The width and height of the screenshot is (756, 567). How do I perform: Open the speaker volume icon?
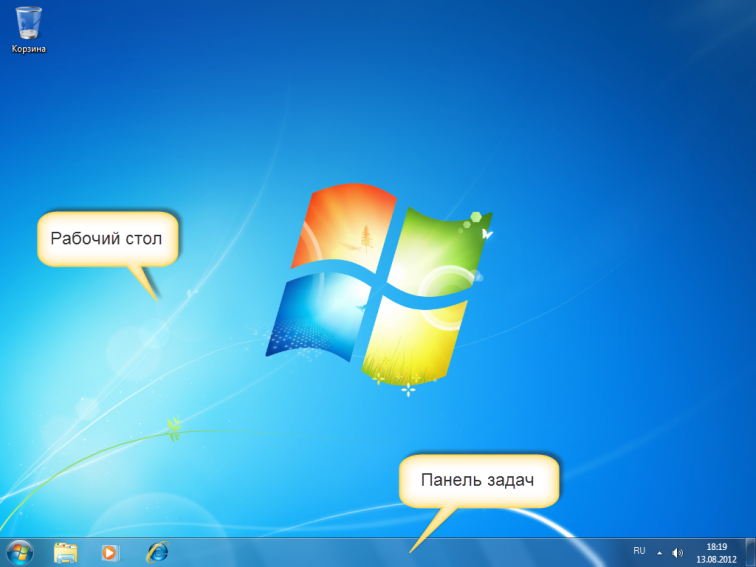coord(677,553)
